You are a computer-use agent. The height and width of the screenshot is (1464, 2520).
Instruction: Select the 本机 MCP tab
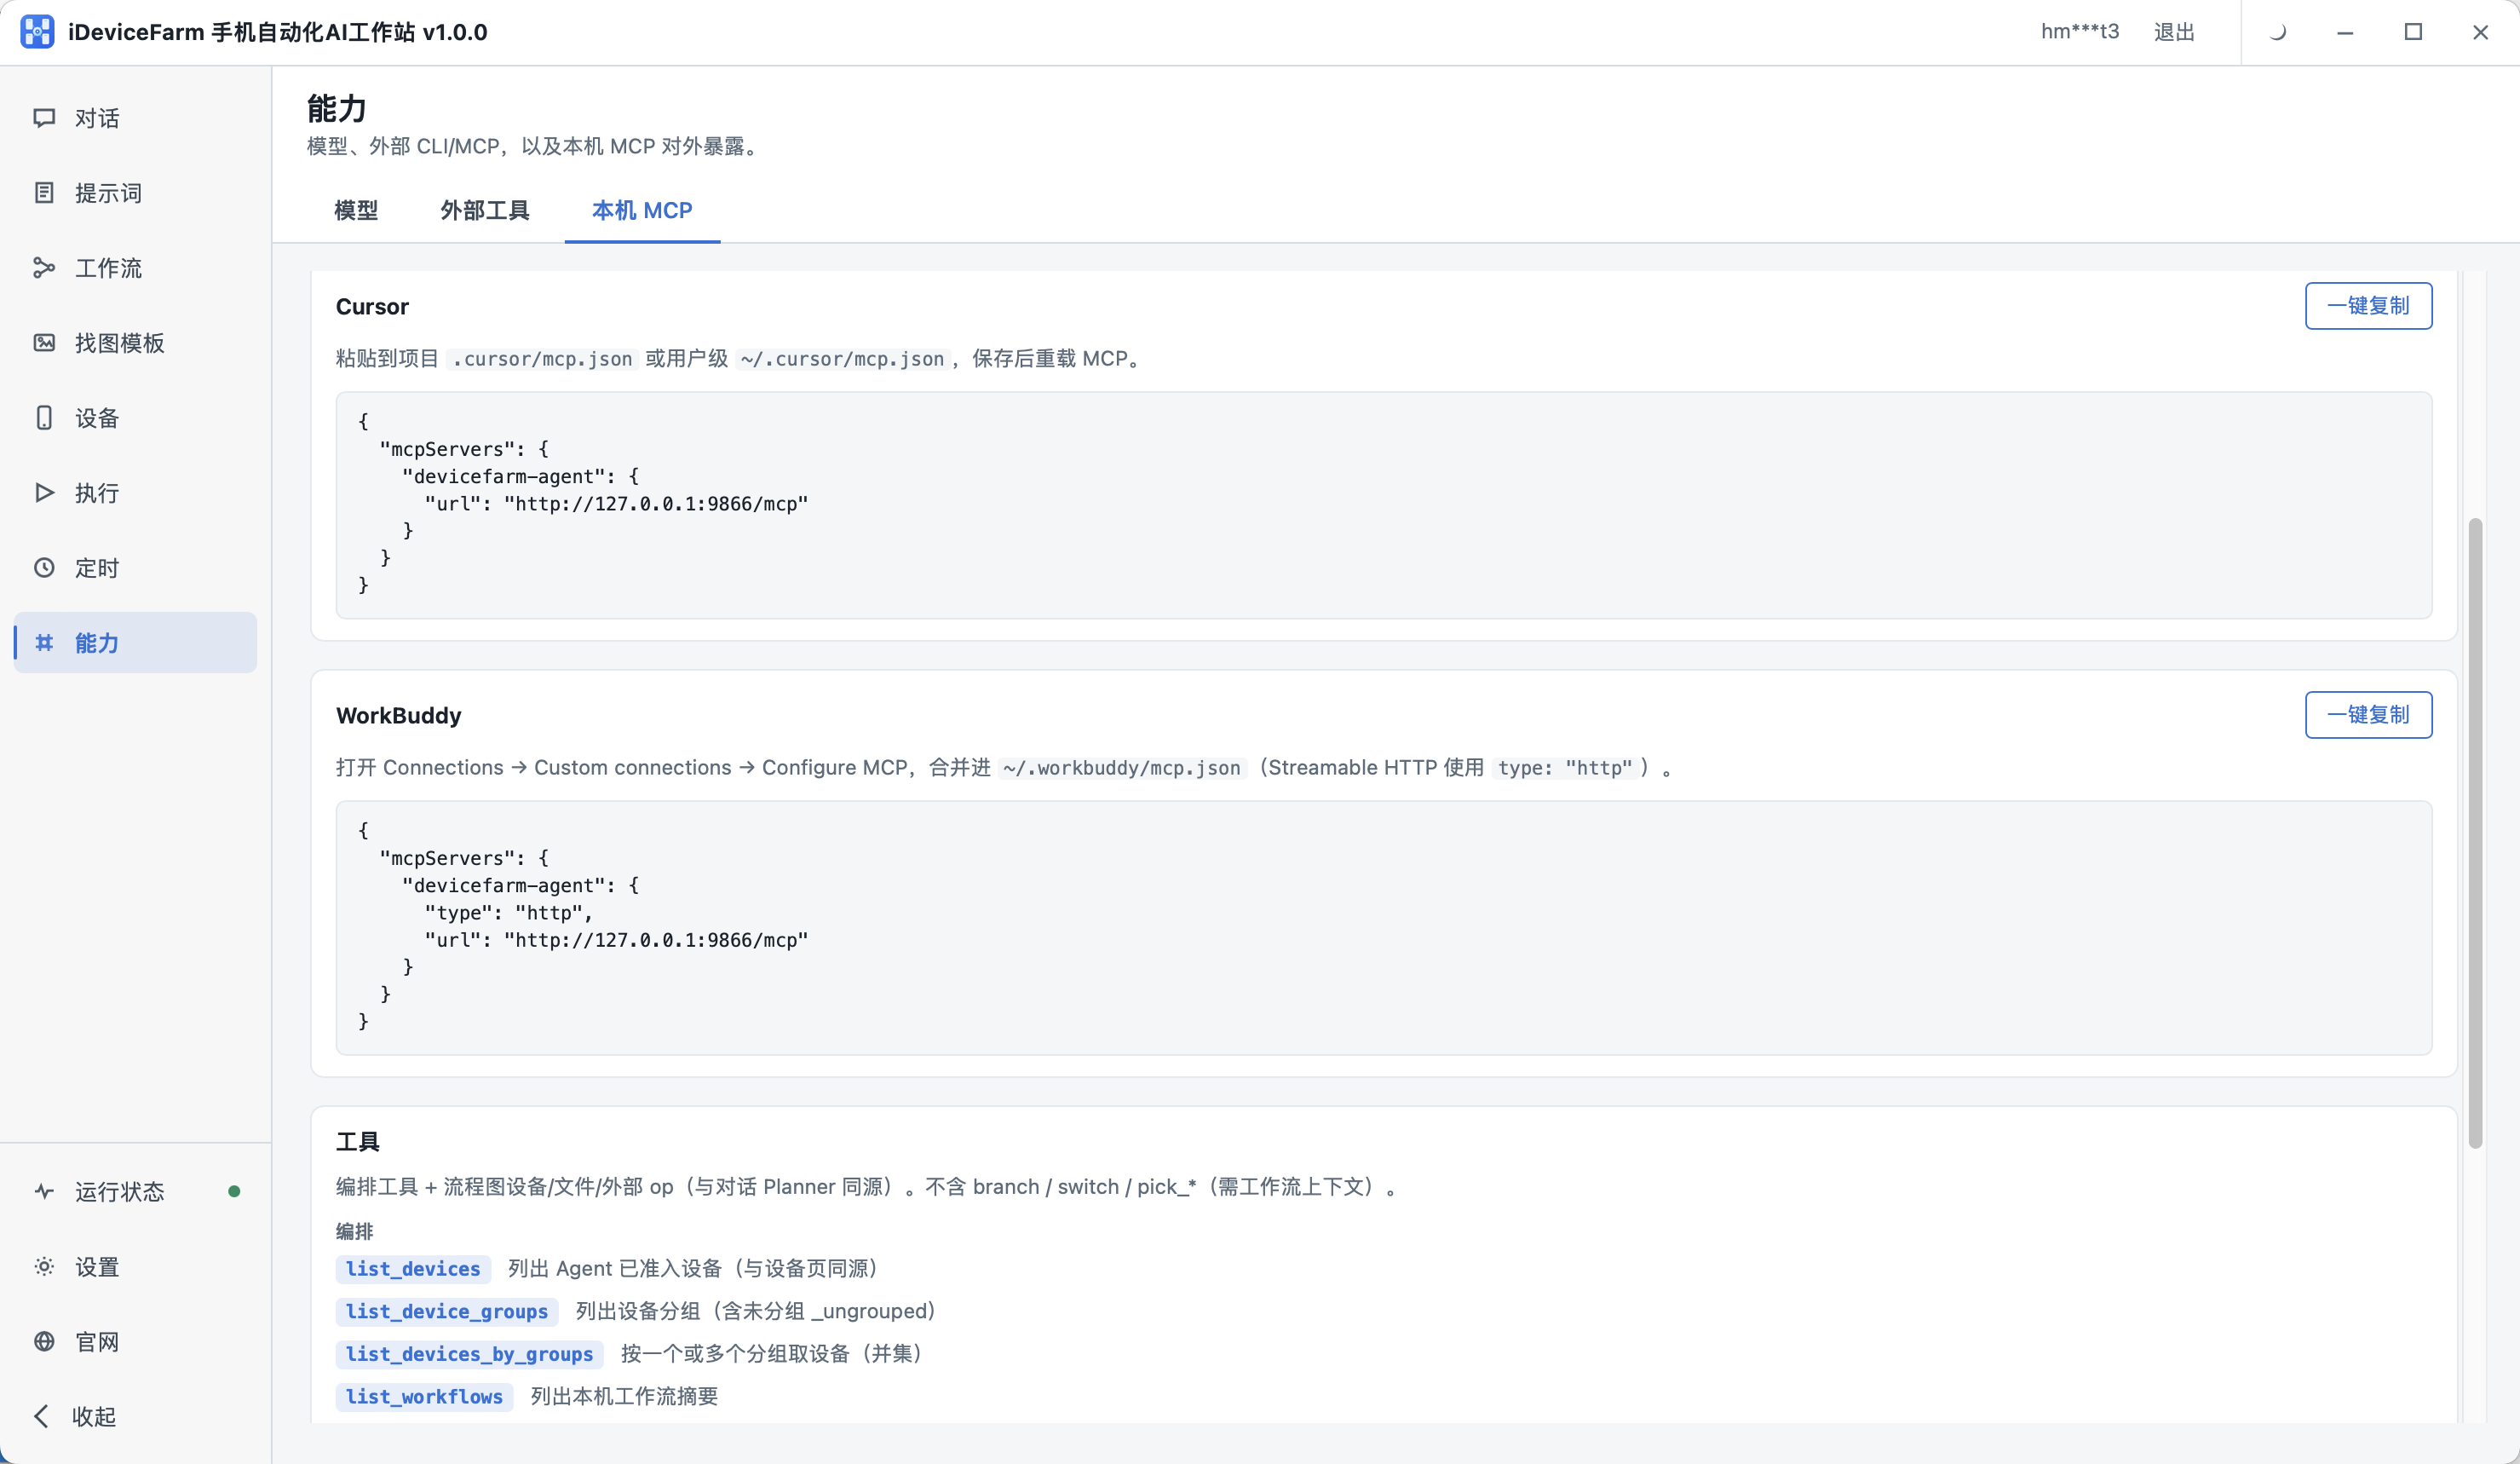642,210
